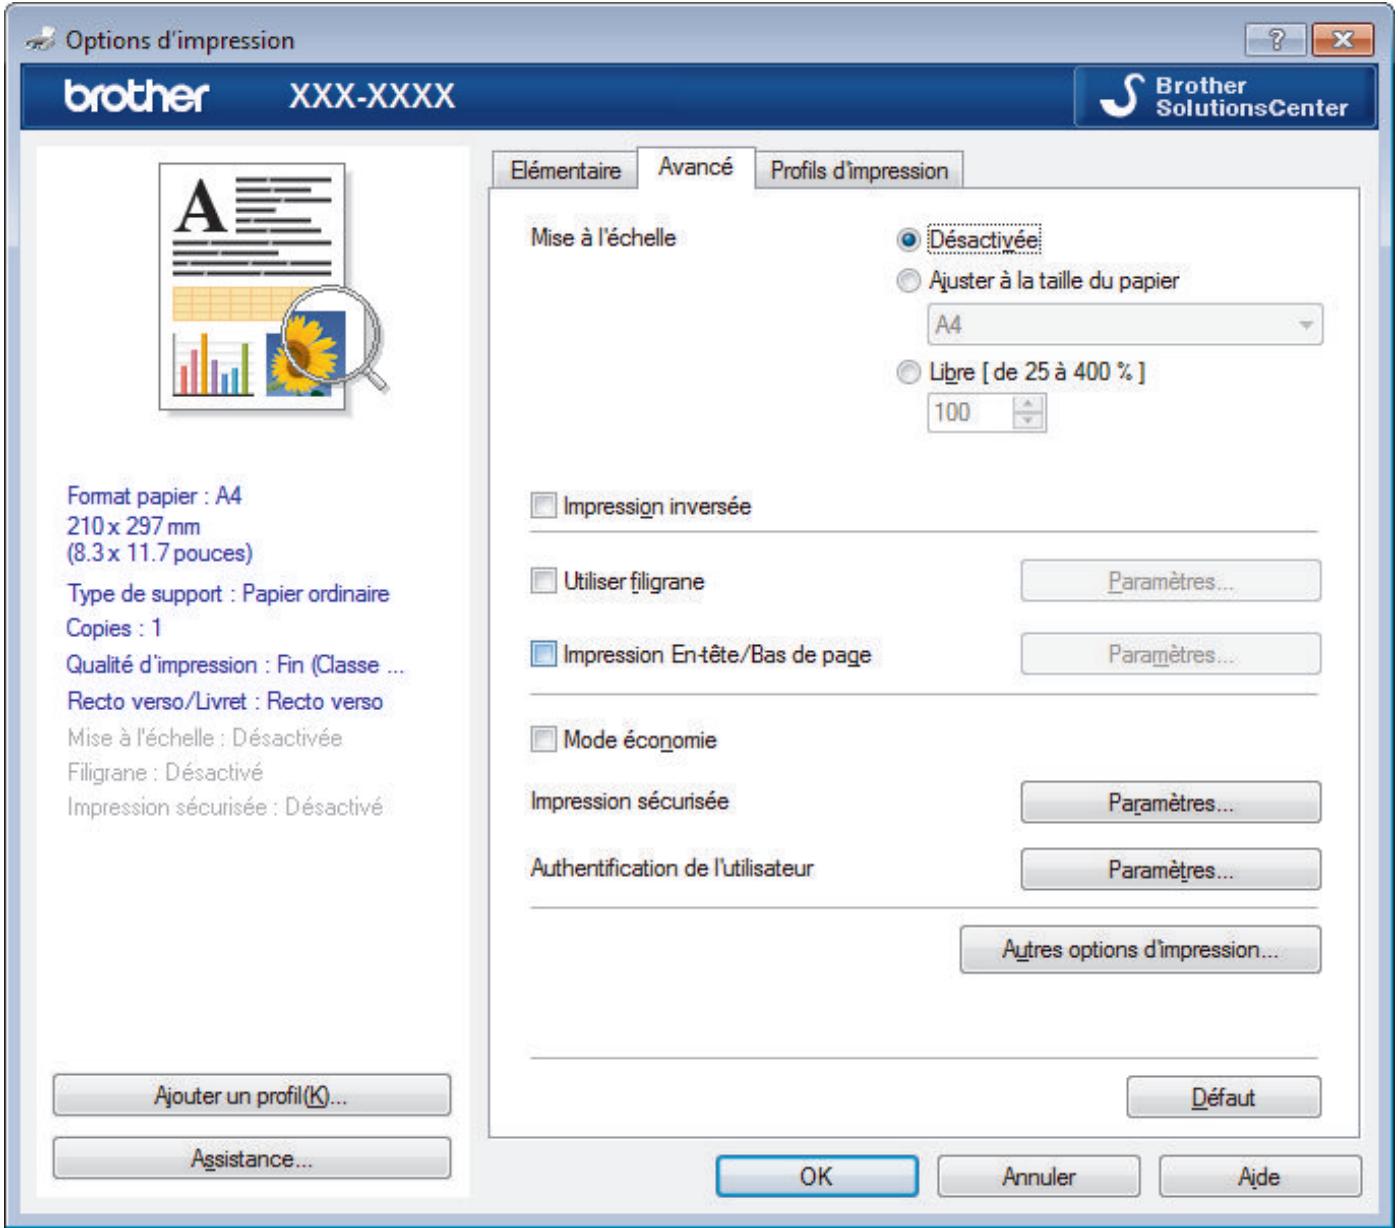
Task: Click Type de support : Papier ordinaire text
Action: pos(228,593)
